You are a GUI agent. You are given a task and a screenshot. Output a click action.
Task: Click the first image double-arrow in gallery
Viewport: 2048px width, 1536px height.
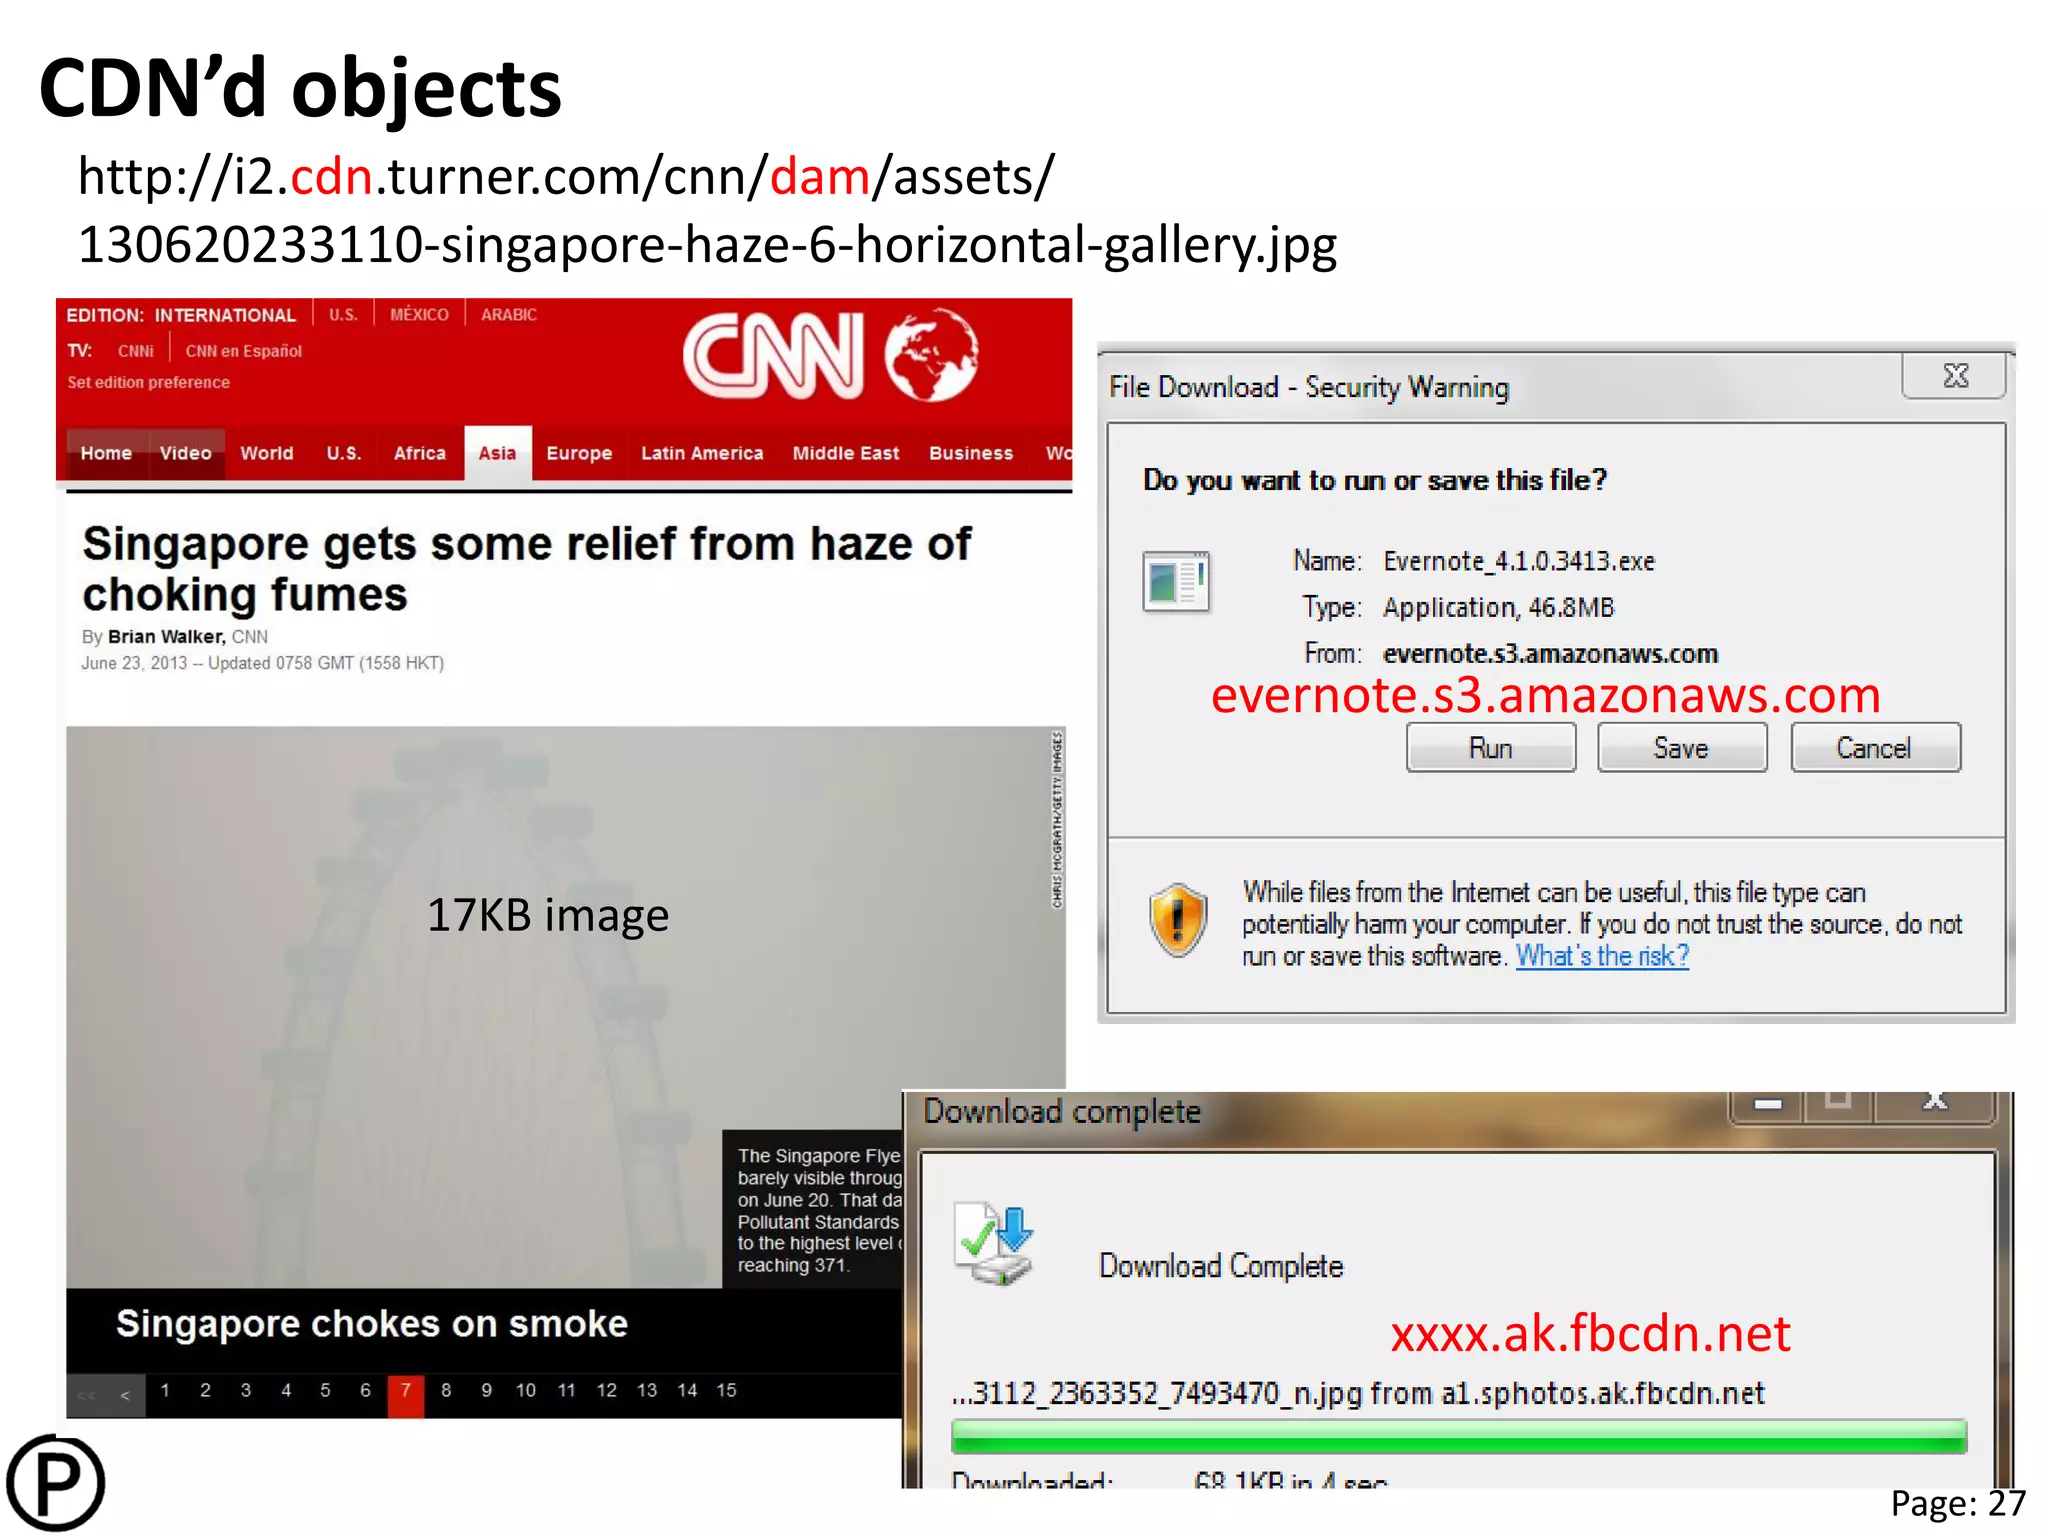coord(86,1395)
